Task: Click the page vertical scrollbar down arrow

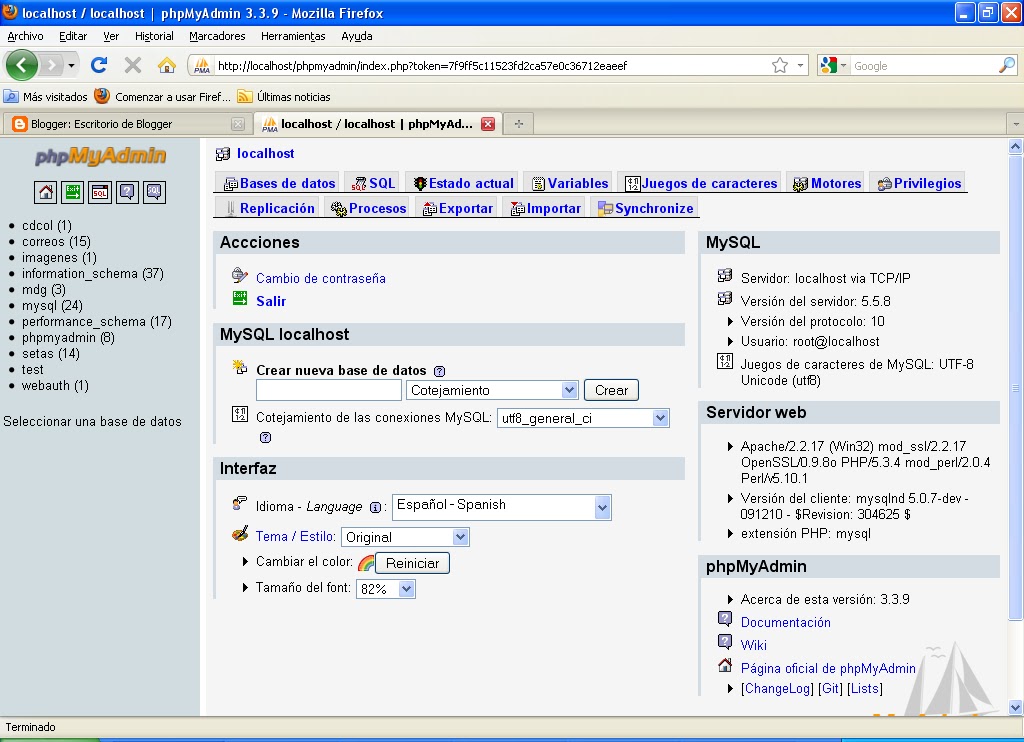Action: (1016, 707)
